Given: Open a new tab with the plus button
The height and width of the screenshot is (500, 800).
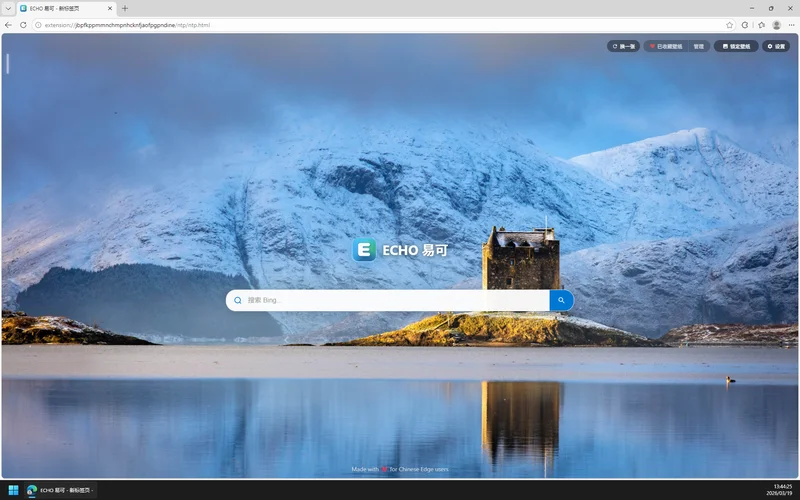Looking at the screenshot, I should tap(125, 8).
